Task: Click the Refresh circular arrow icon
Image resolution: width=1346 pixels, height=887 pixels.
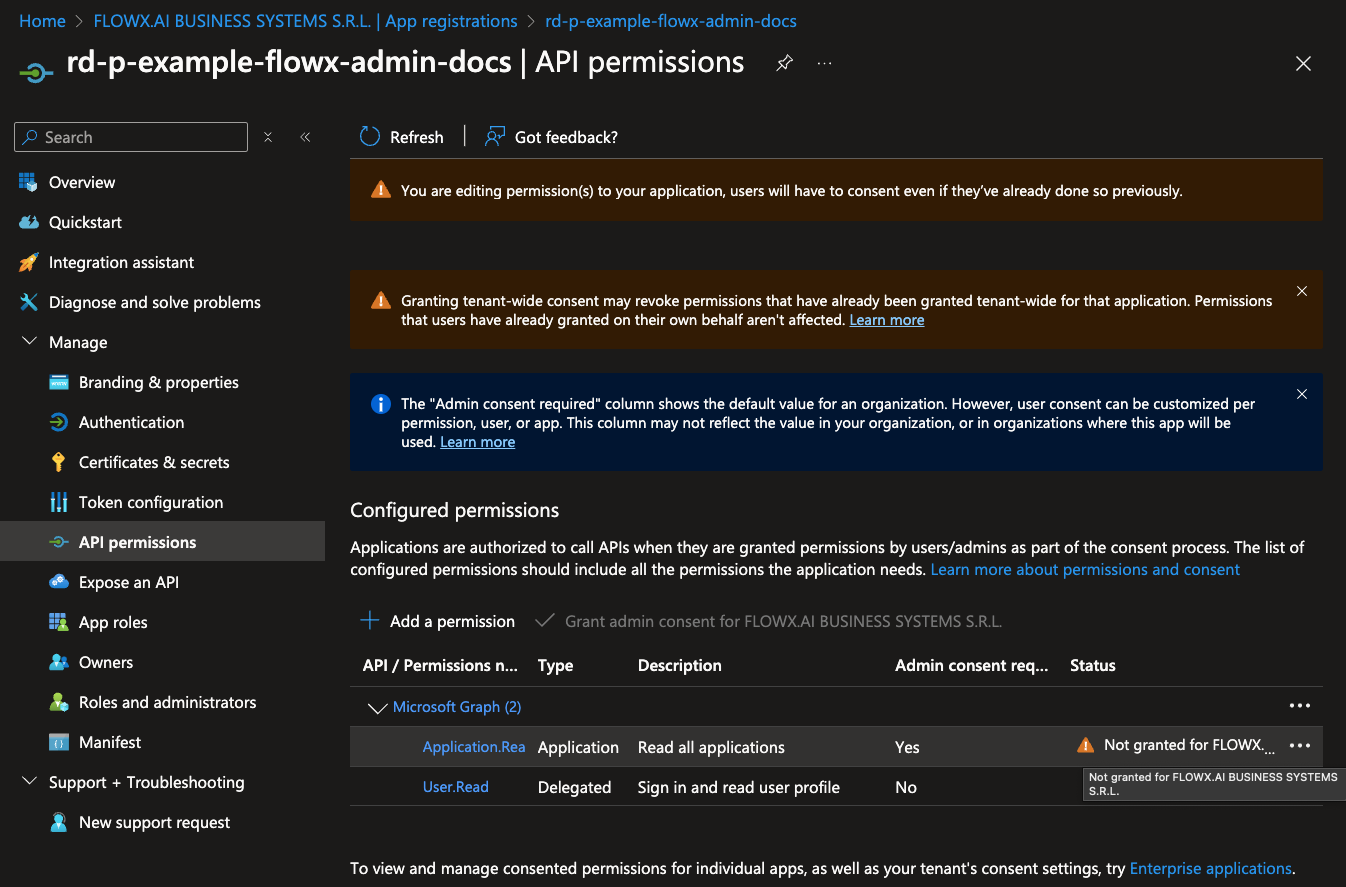Action: [x=370, y=137]
